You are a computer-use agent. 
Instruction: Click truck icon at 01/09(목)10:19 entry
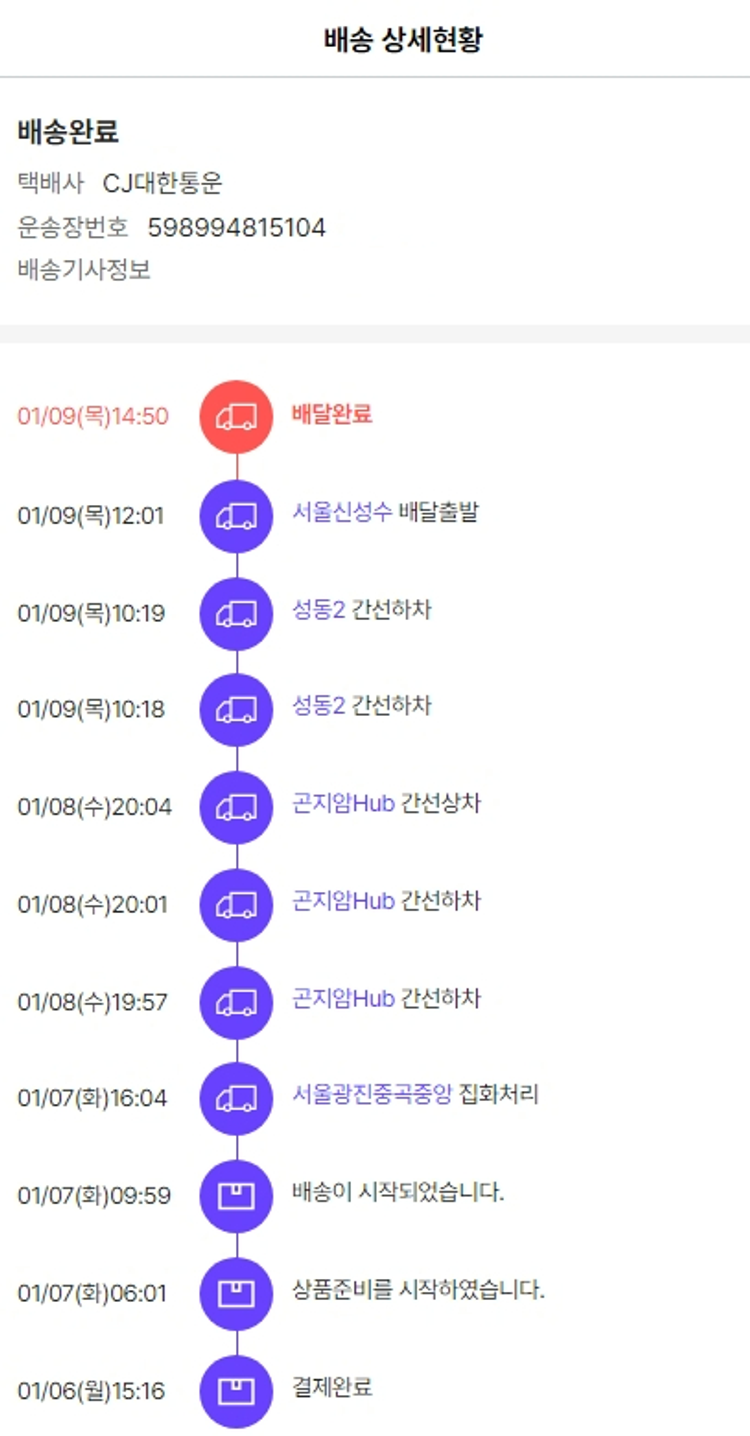(x=236, y=613)
